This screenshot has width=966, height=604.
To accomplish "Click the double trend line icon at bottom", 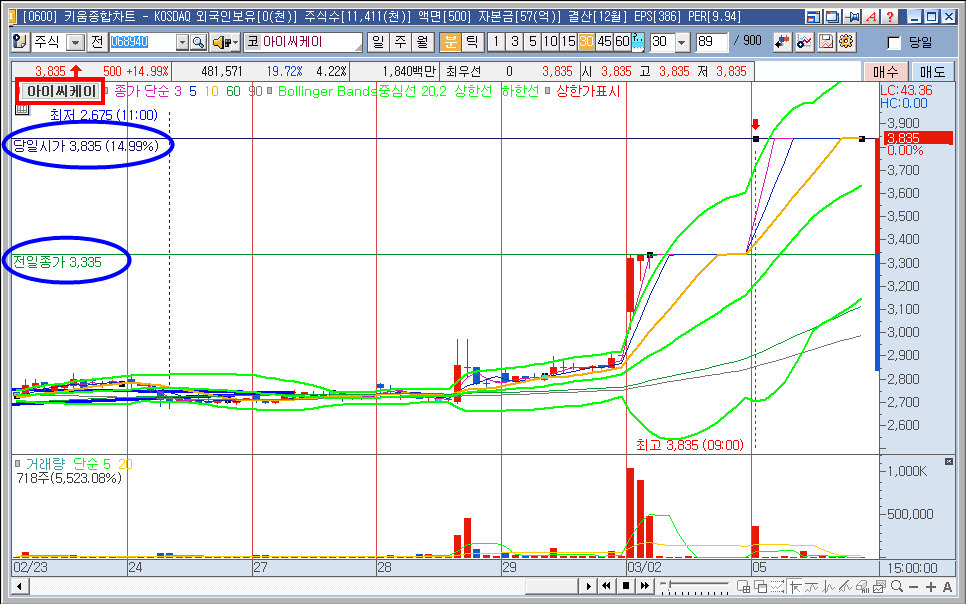I will pyautogui.click(x=812, y=586).
